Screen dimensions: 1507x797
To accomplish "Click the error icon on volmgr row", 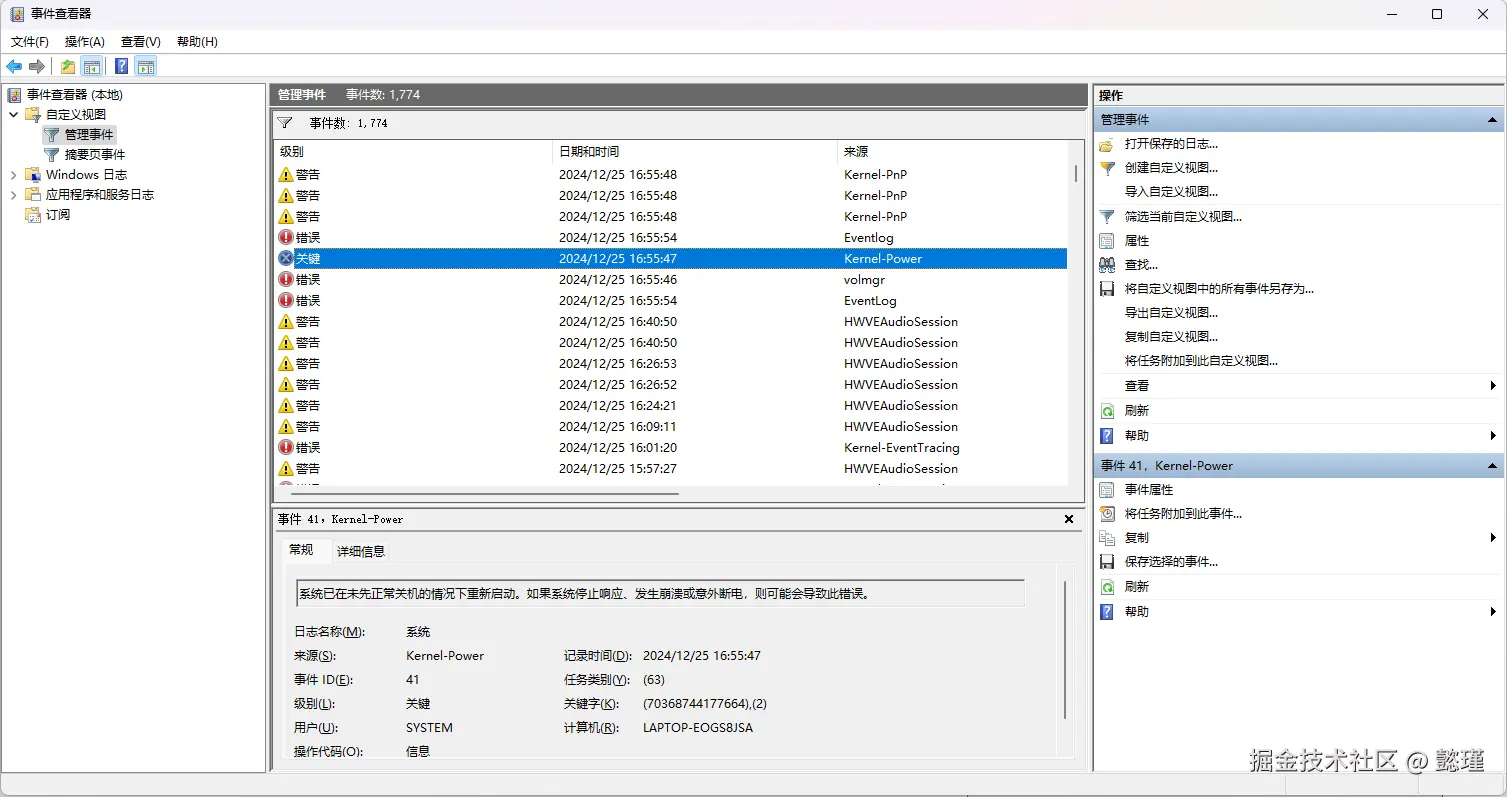I will 286,279.
